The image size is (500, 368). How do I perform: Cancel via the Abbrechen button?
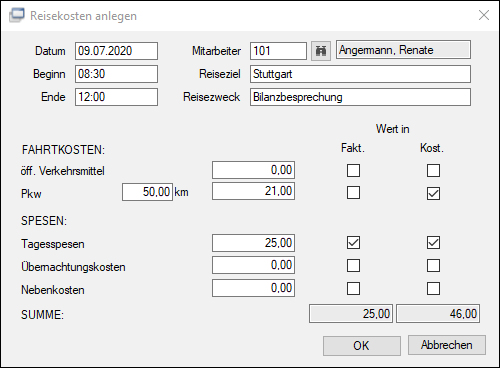[447, 345]
